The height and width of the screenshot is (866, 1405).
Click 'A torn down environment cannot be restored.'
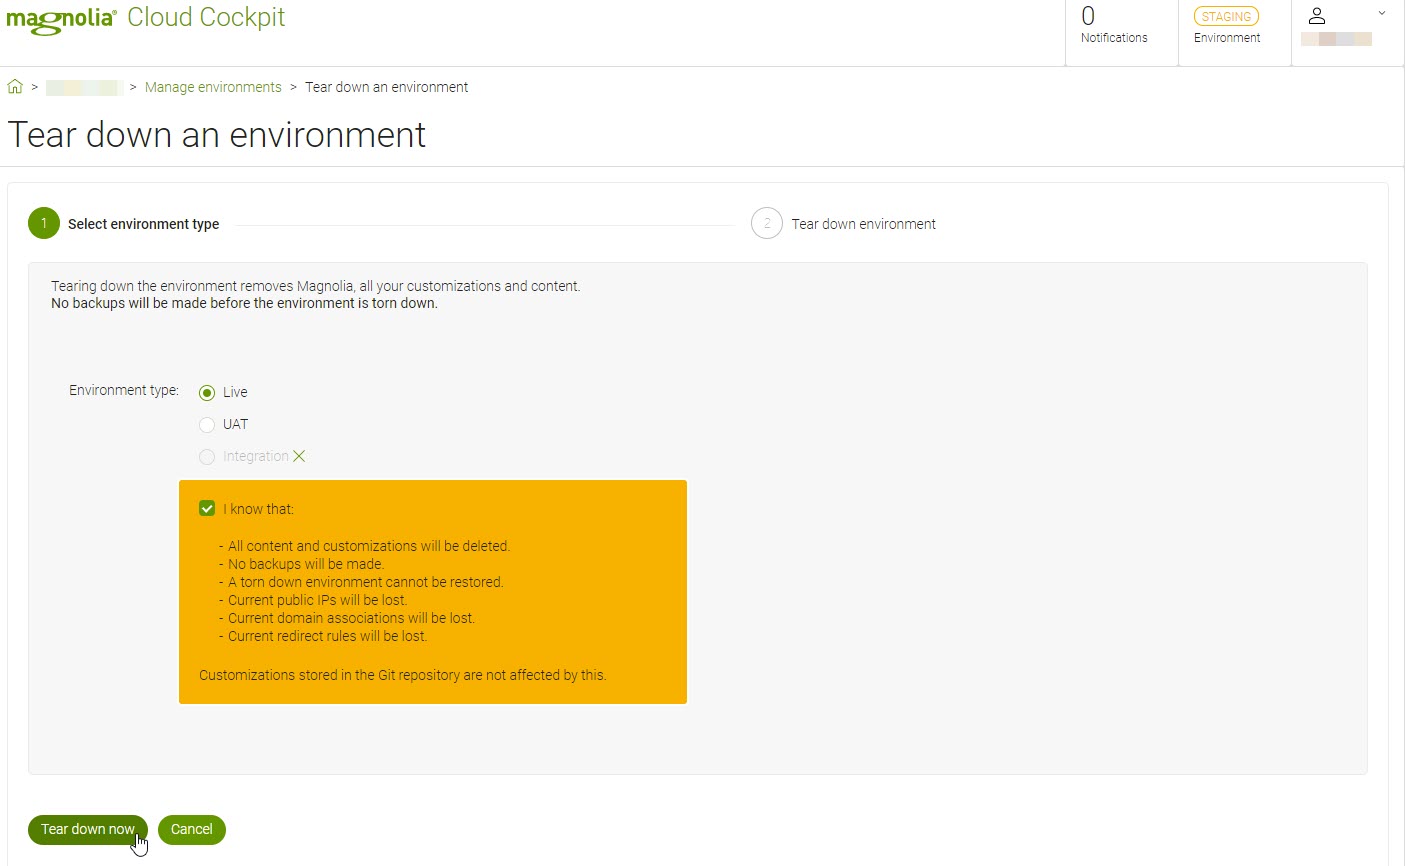click(366, 582)
